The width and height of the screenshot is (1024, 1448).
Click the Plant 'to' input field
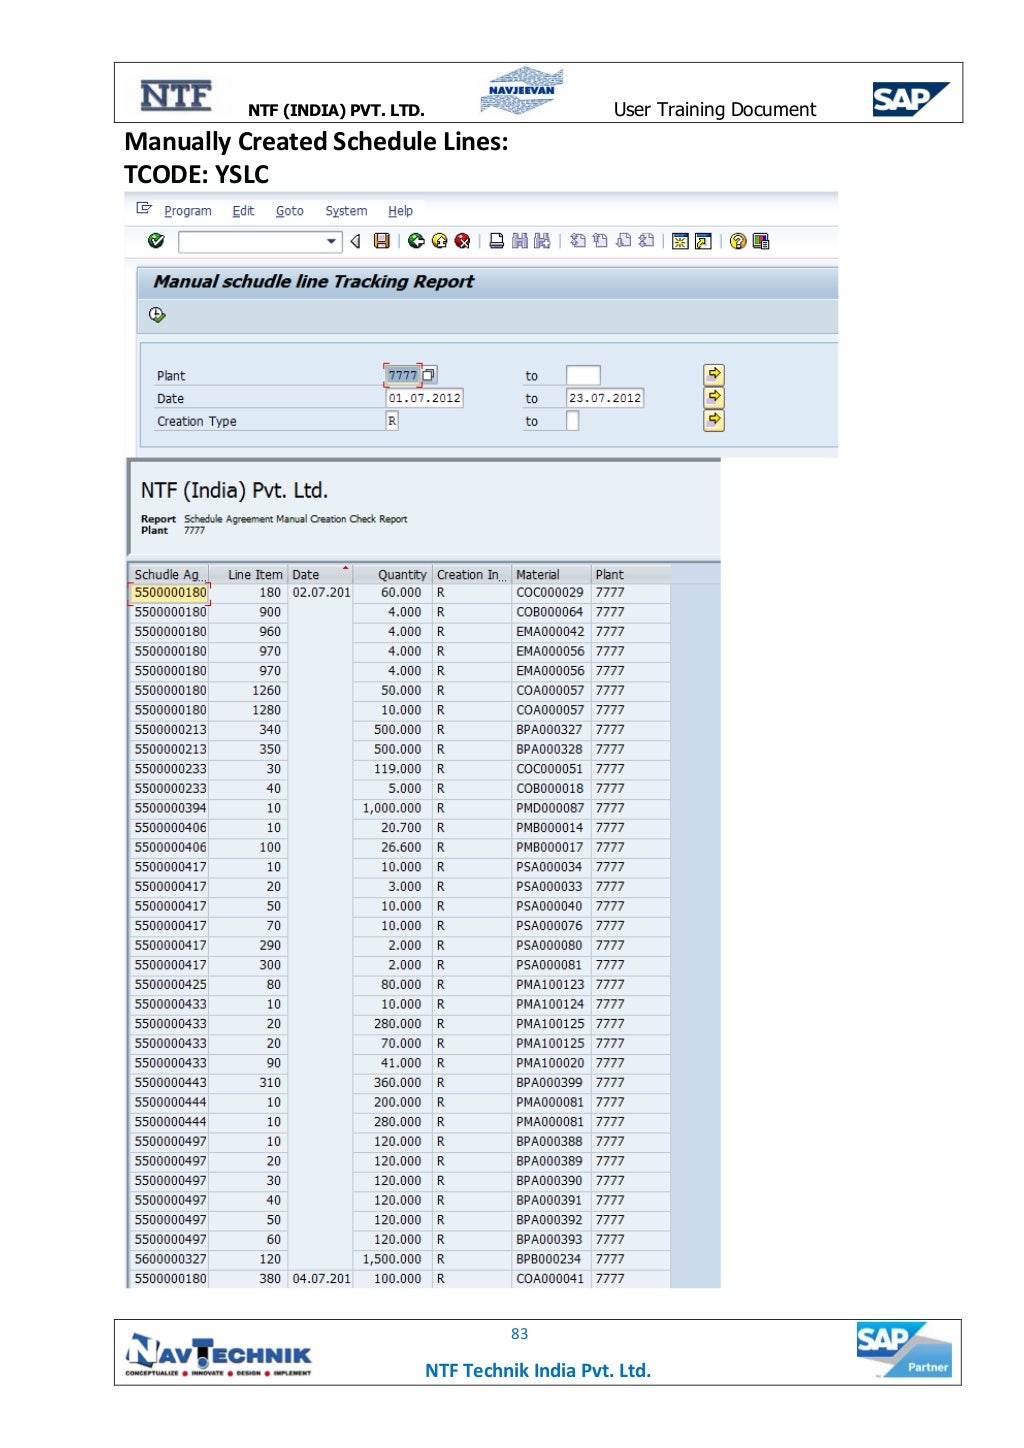(583, 375)
